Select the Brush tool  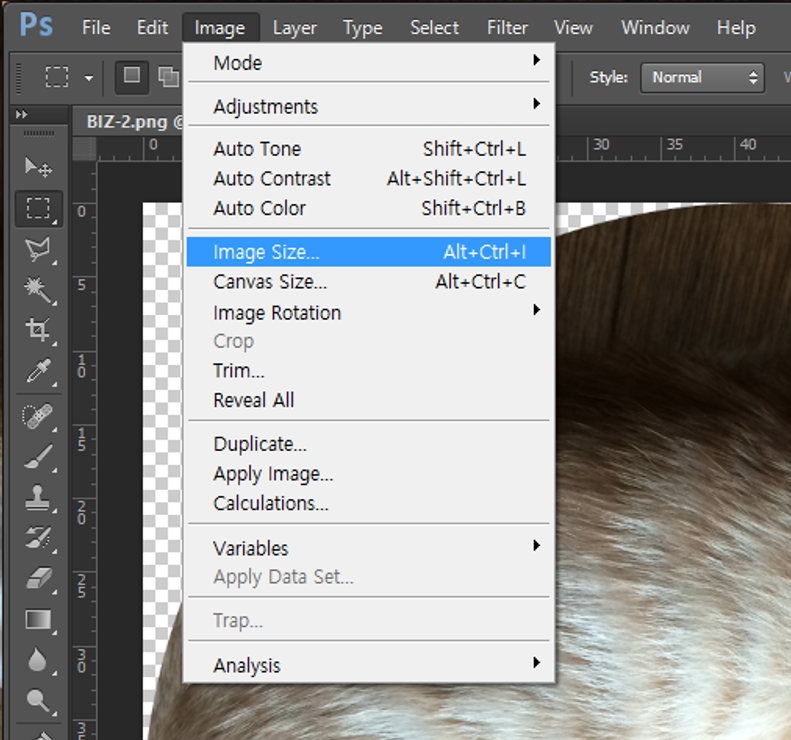tap(38, 457)
